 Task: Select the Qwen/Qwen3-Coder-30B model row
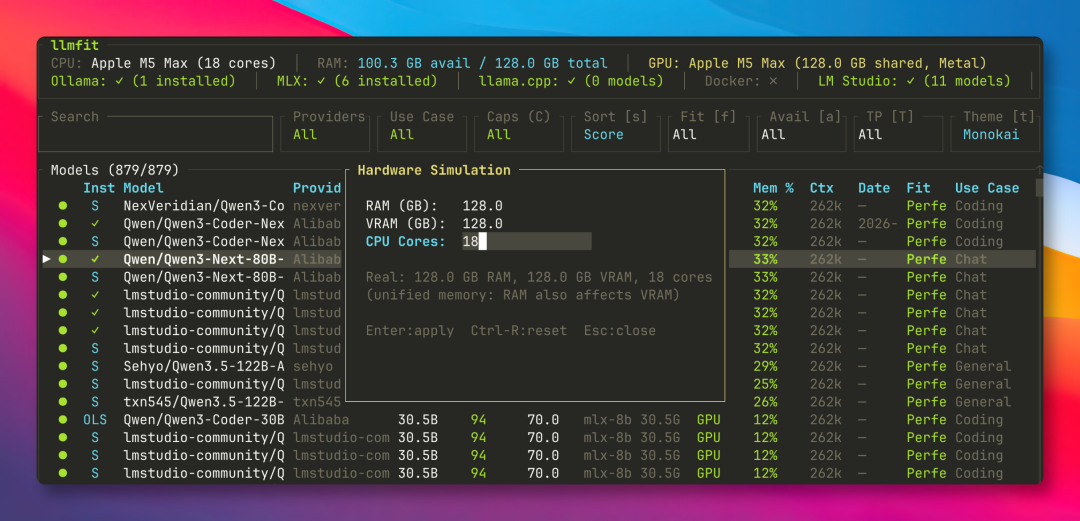click(539, 420)
